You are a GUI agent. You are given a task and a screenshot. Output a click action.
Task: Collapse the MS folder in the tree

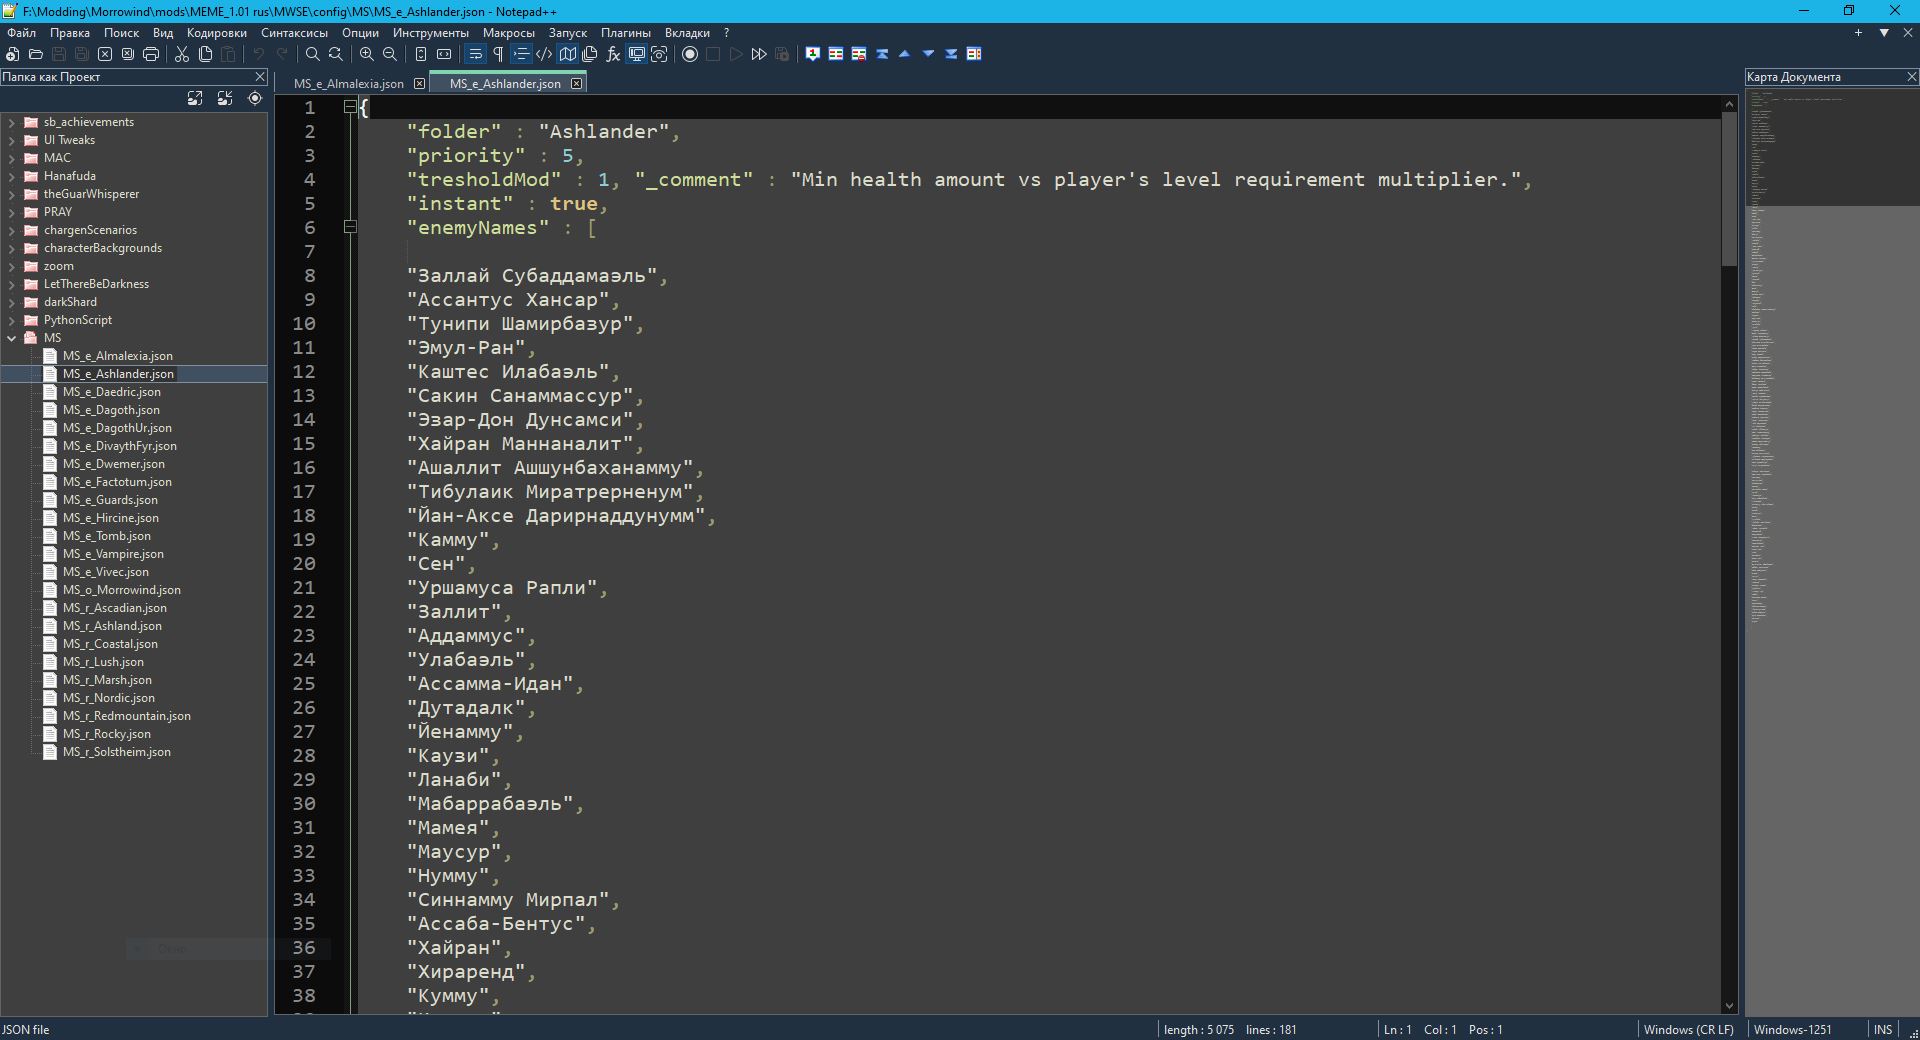coord(12,338)
